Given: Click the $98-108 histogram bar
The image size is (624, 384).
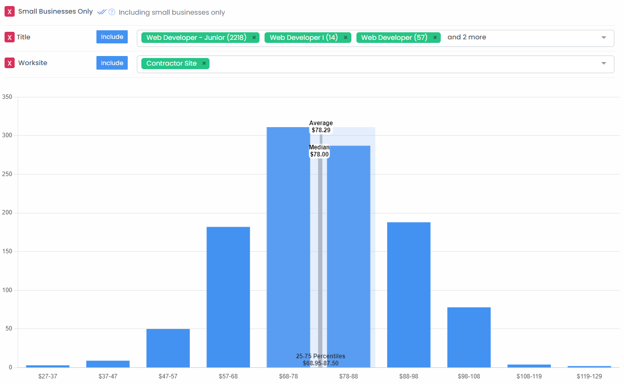Looking at the screenshot, I should [x=469, y=337].
